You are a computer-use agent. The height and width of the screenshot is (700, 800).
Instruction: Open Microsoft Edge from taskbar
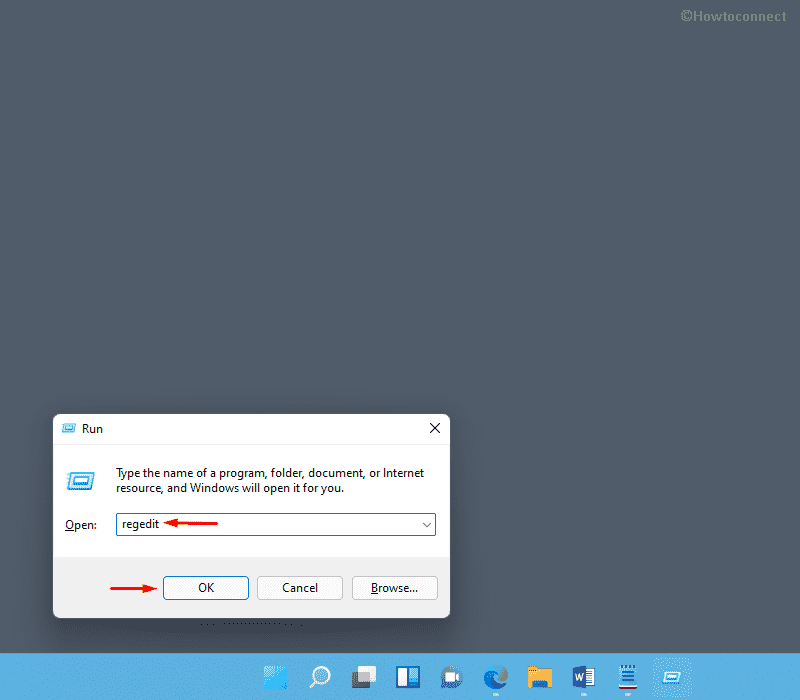tap(496, 677)
